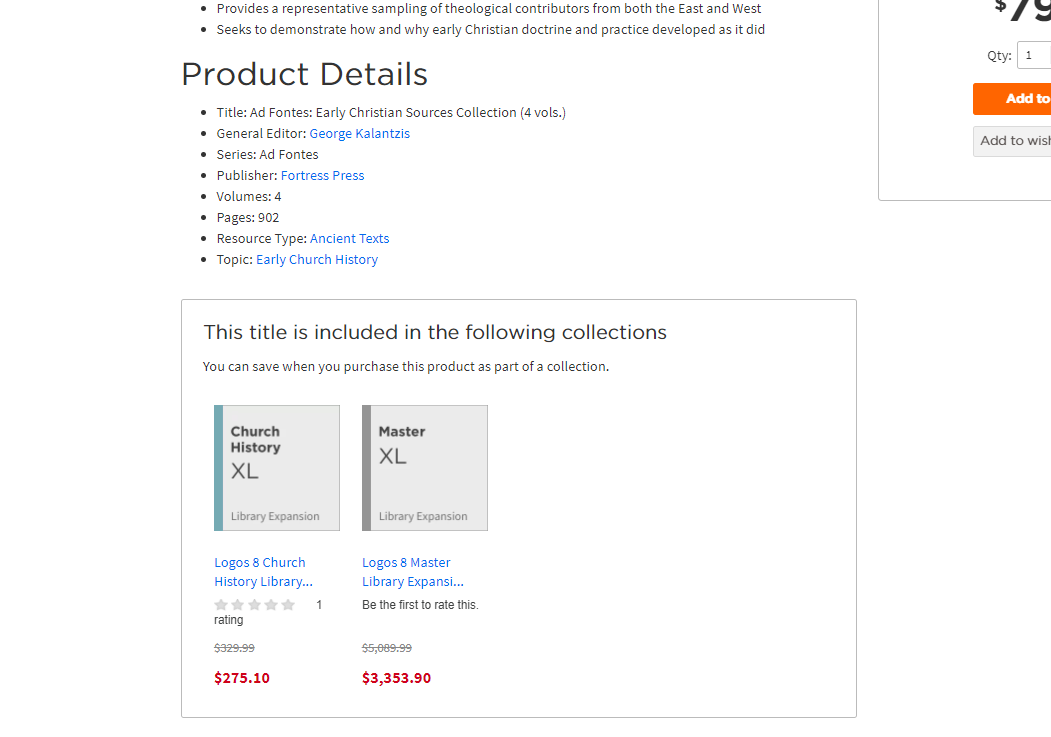Viewport: 1051px width, 737px height.
Task: Open Logos 8 Church History Library title link
Action: click(x=262, y=572)
